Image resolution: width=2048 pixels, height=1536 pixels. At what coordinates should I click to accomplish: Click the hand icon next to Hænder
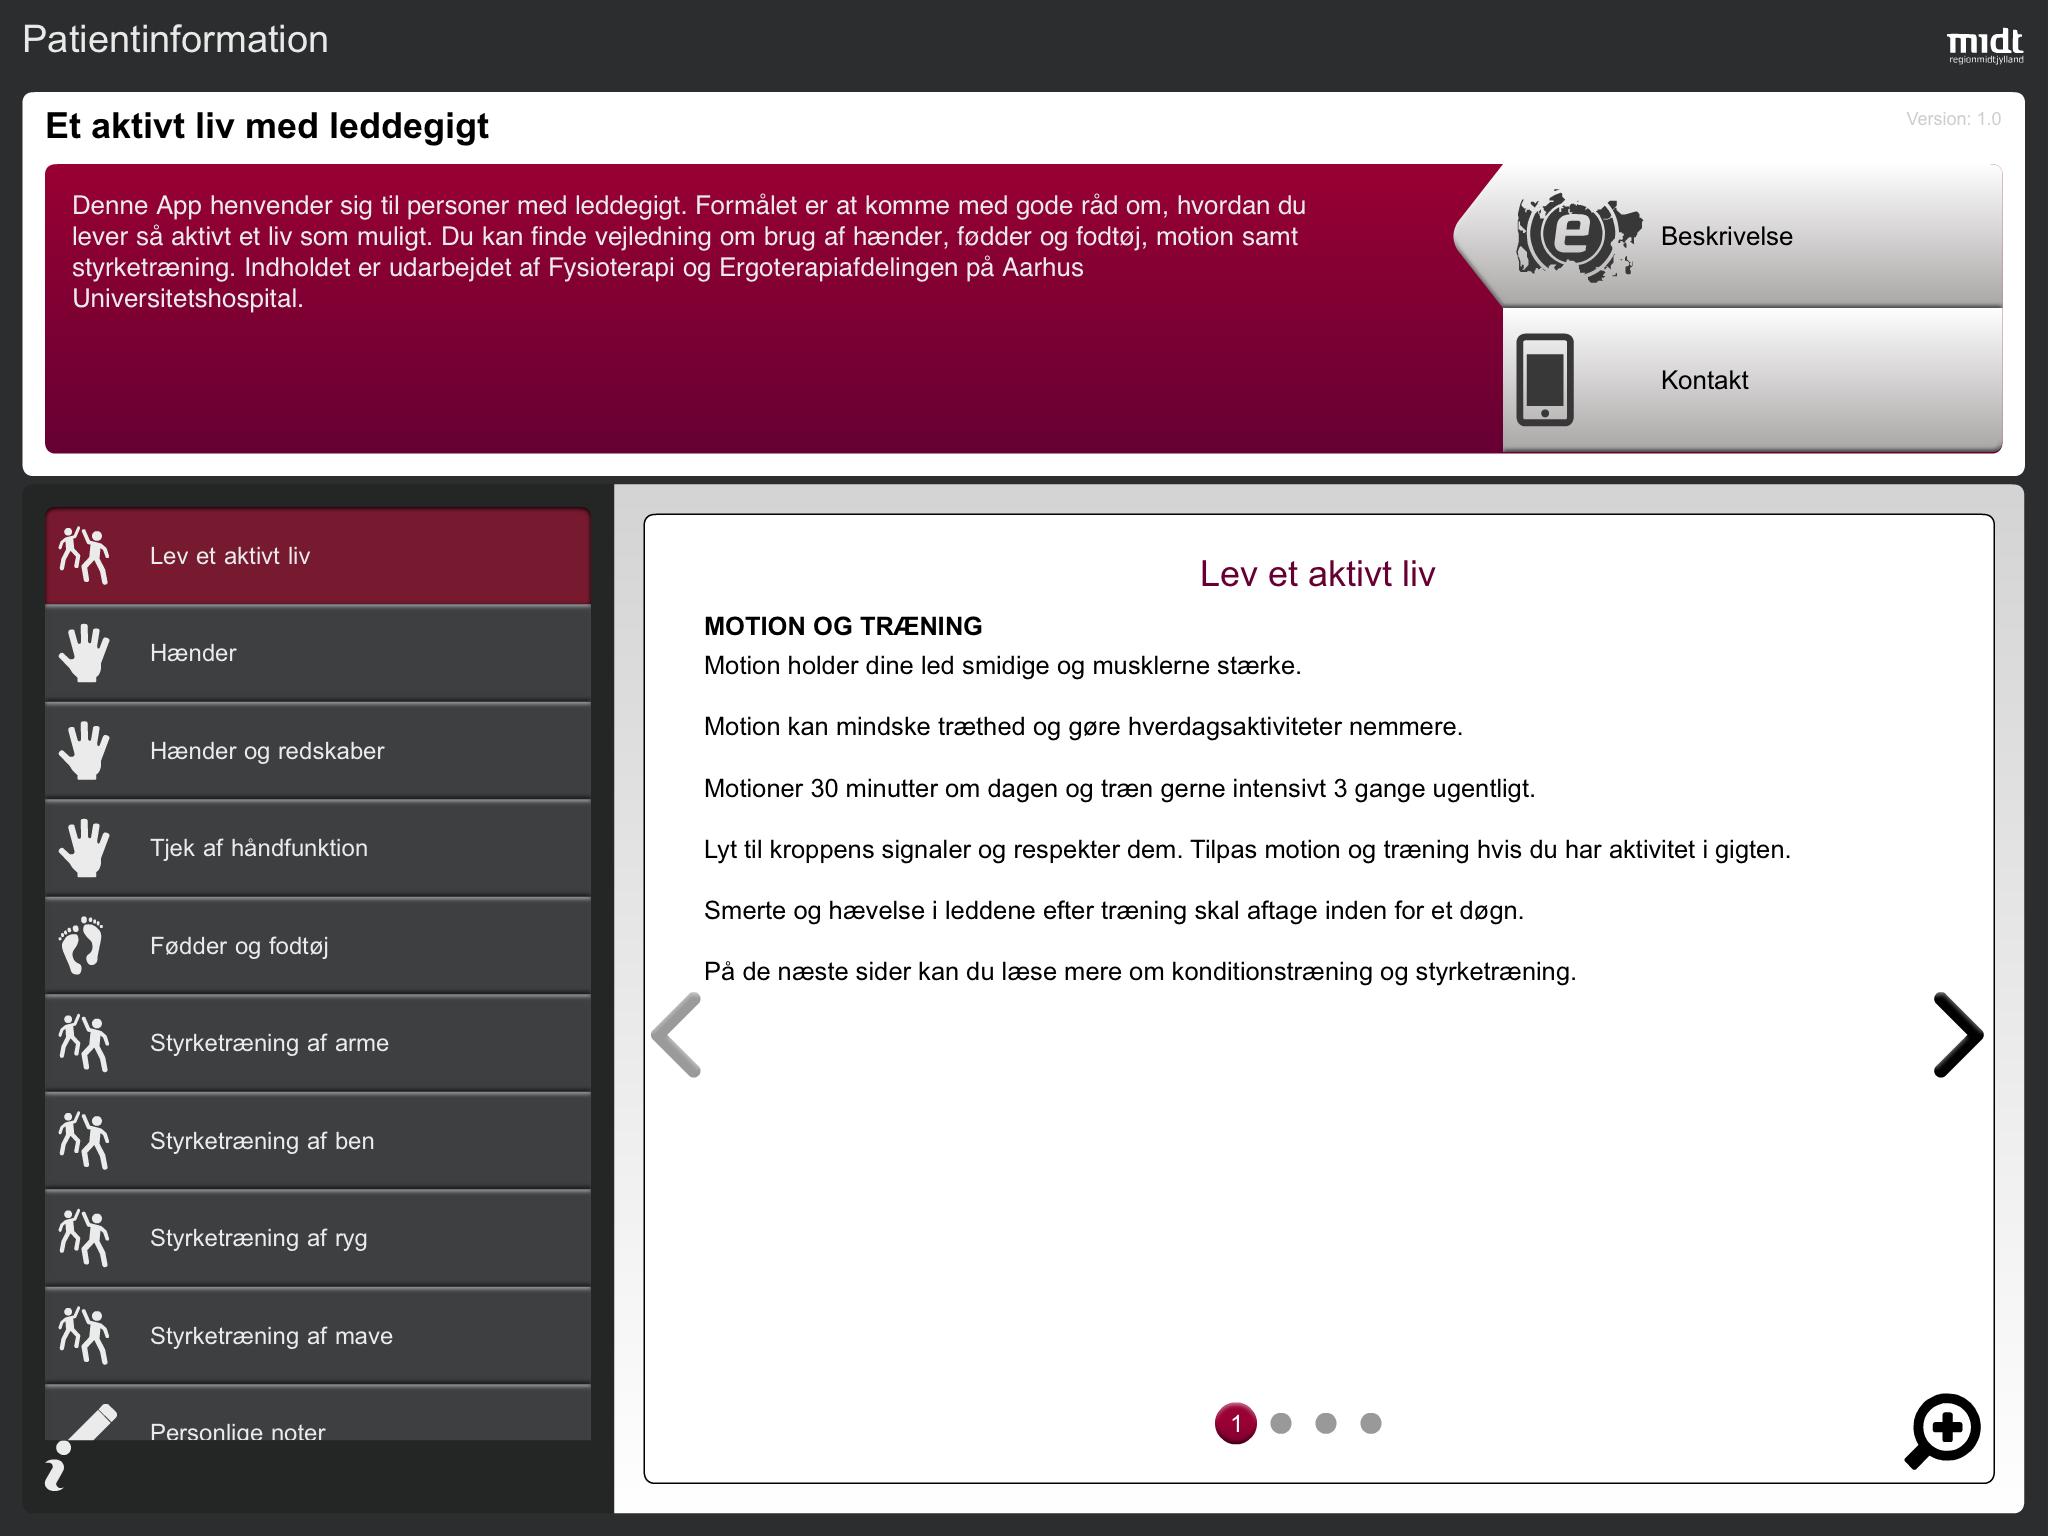point(84,653)
